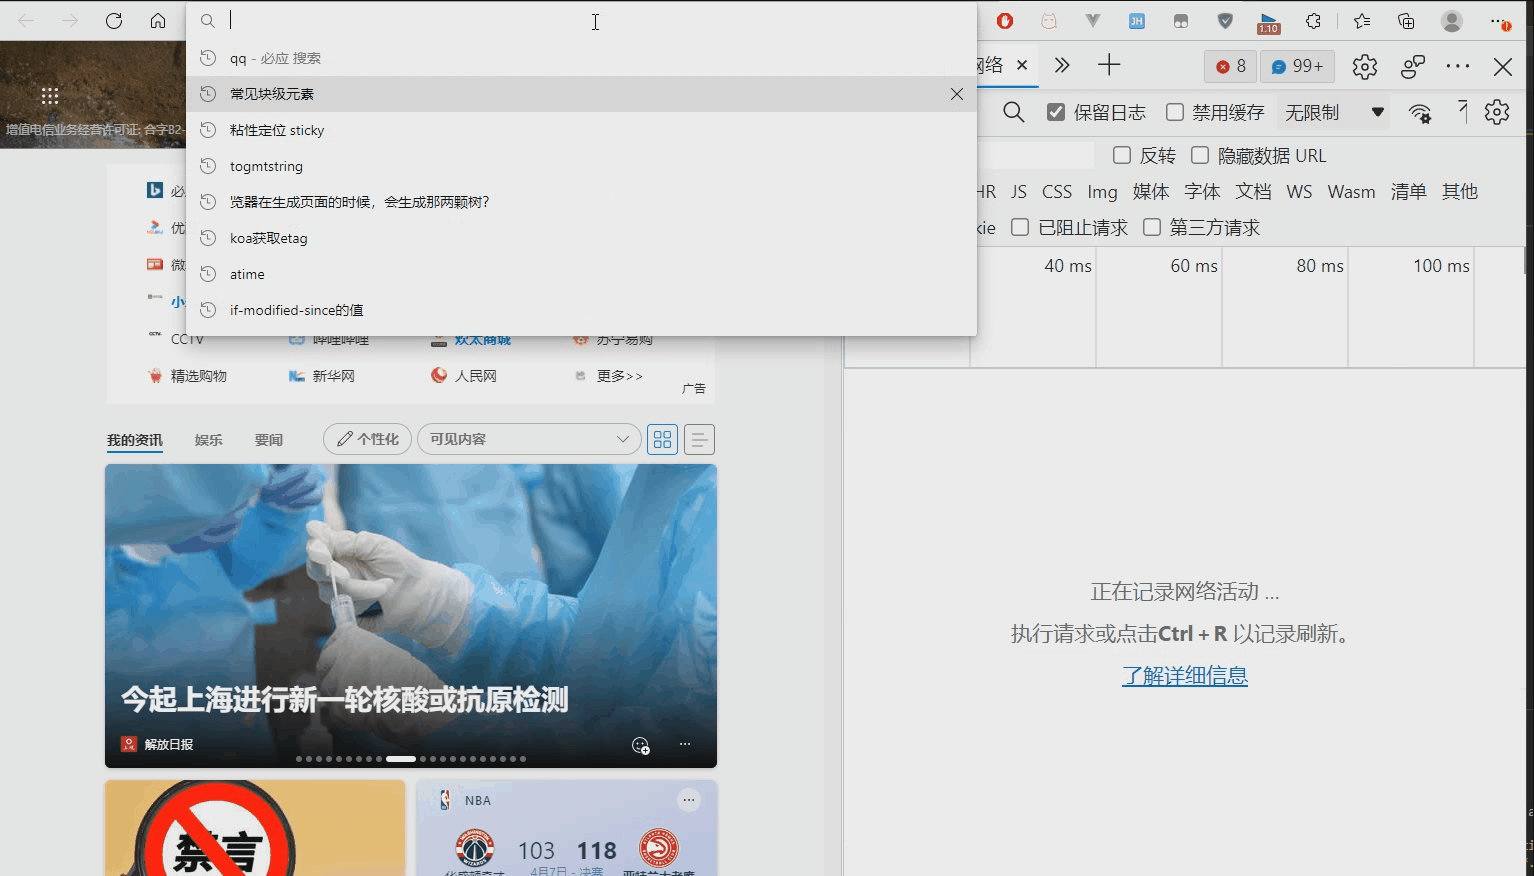
Task: Filter network by 其他 type
Action: [x=1460, y=191]
